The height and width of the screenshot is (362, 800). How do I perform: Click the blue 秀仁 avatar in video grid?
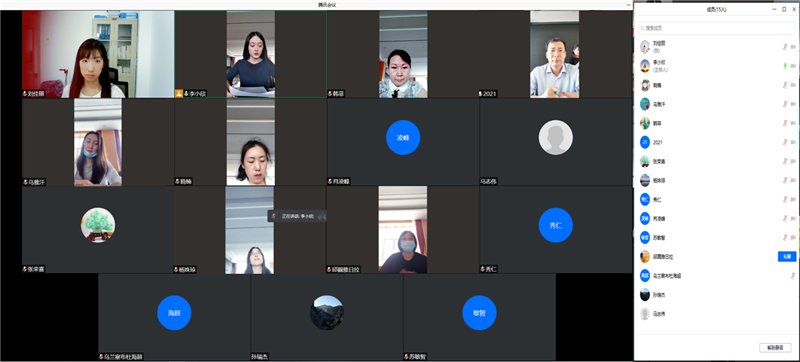click(556, 225)
